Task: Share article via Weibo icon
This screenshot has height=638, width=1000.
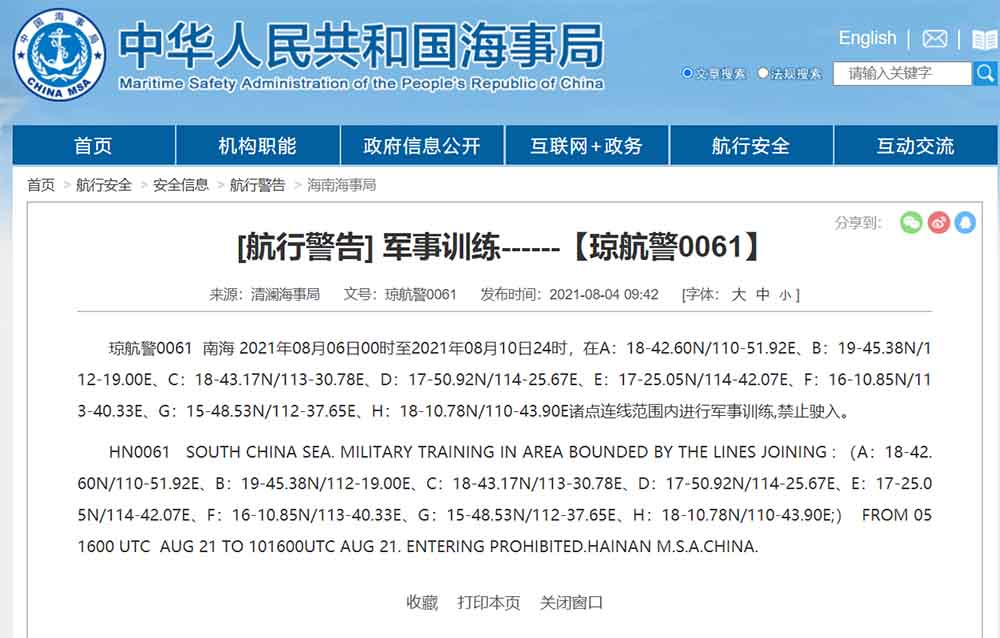Action: 938,223
